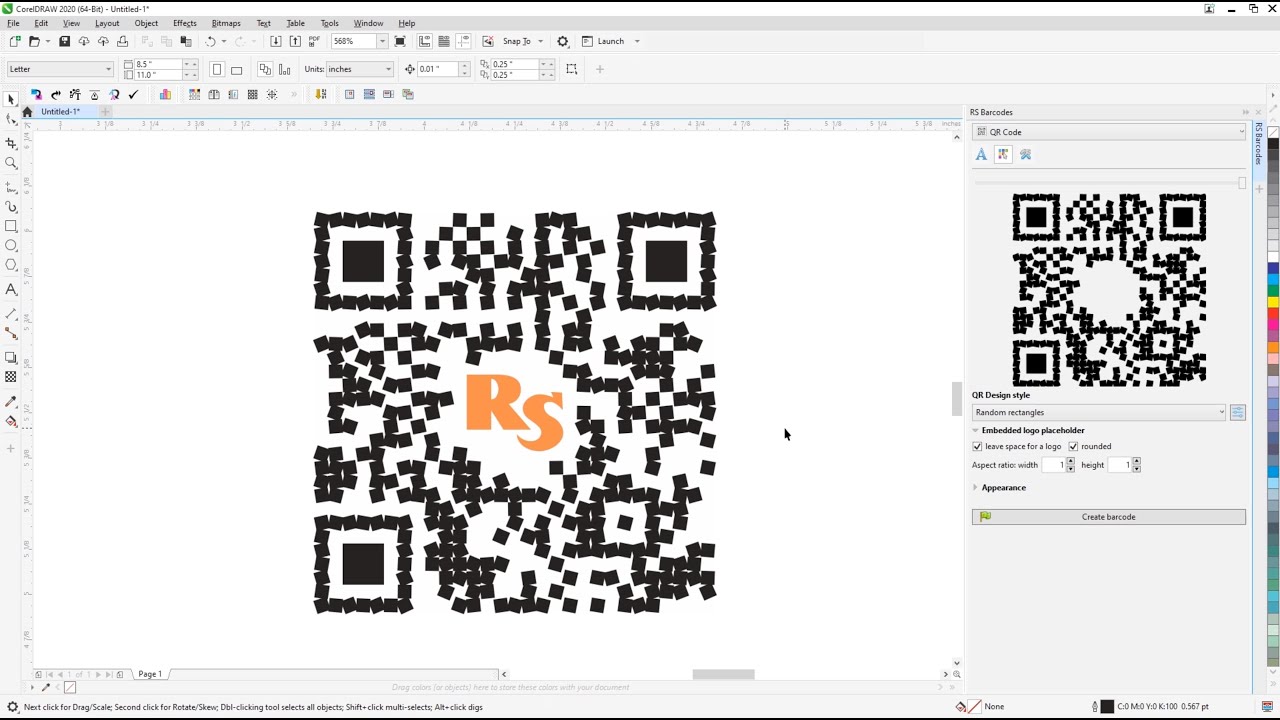Toggle the 'rounded' checkbox
Viewport: 1280px width, 720px height.
coord(1073,446)
